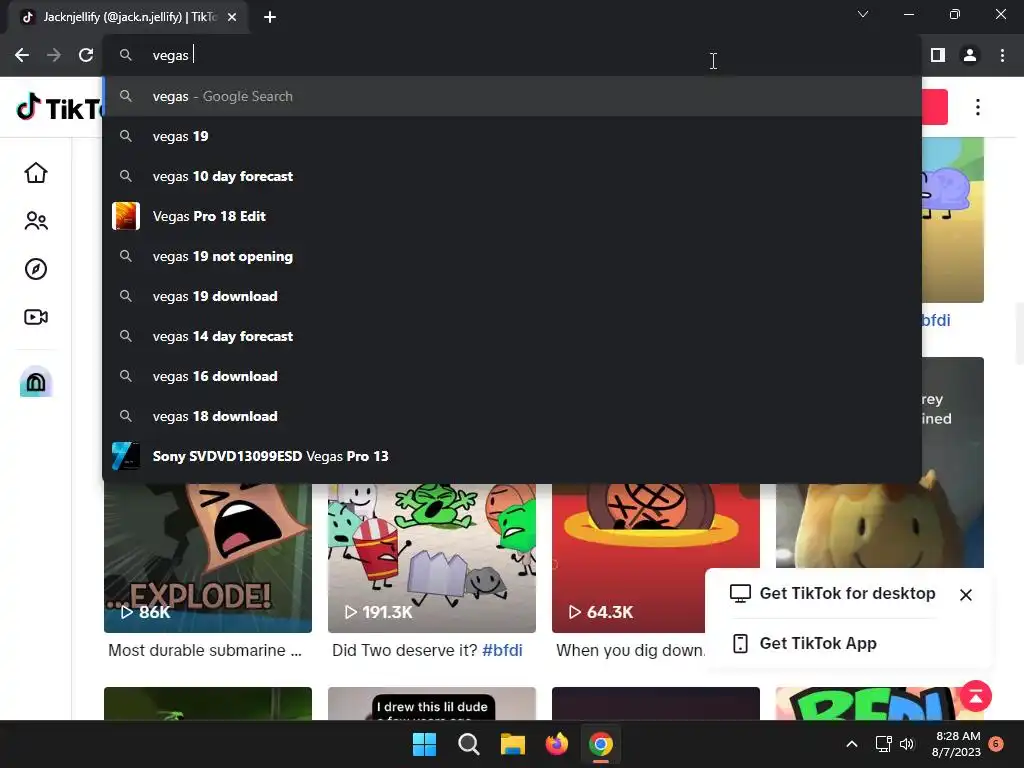This screenshot has width=1024, height=768.
Task: Open TikTok Following (people icon) in sidebar
Action: (x=36, y=221)
